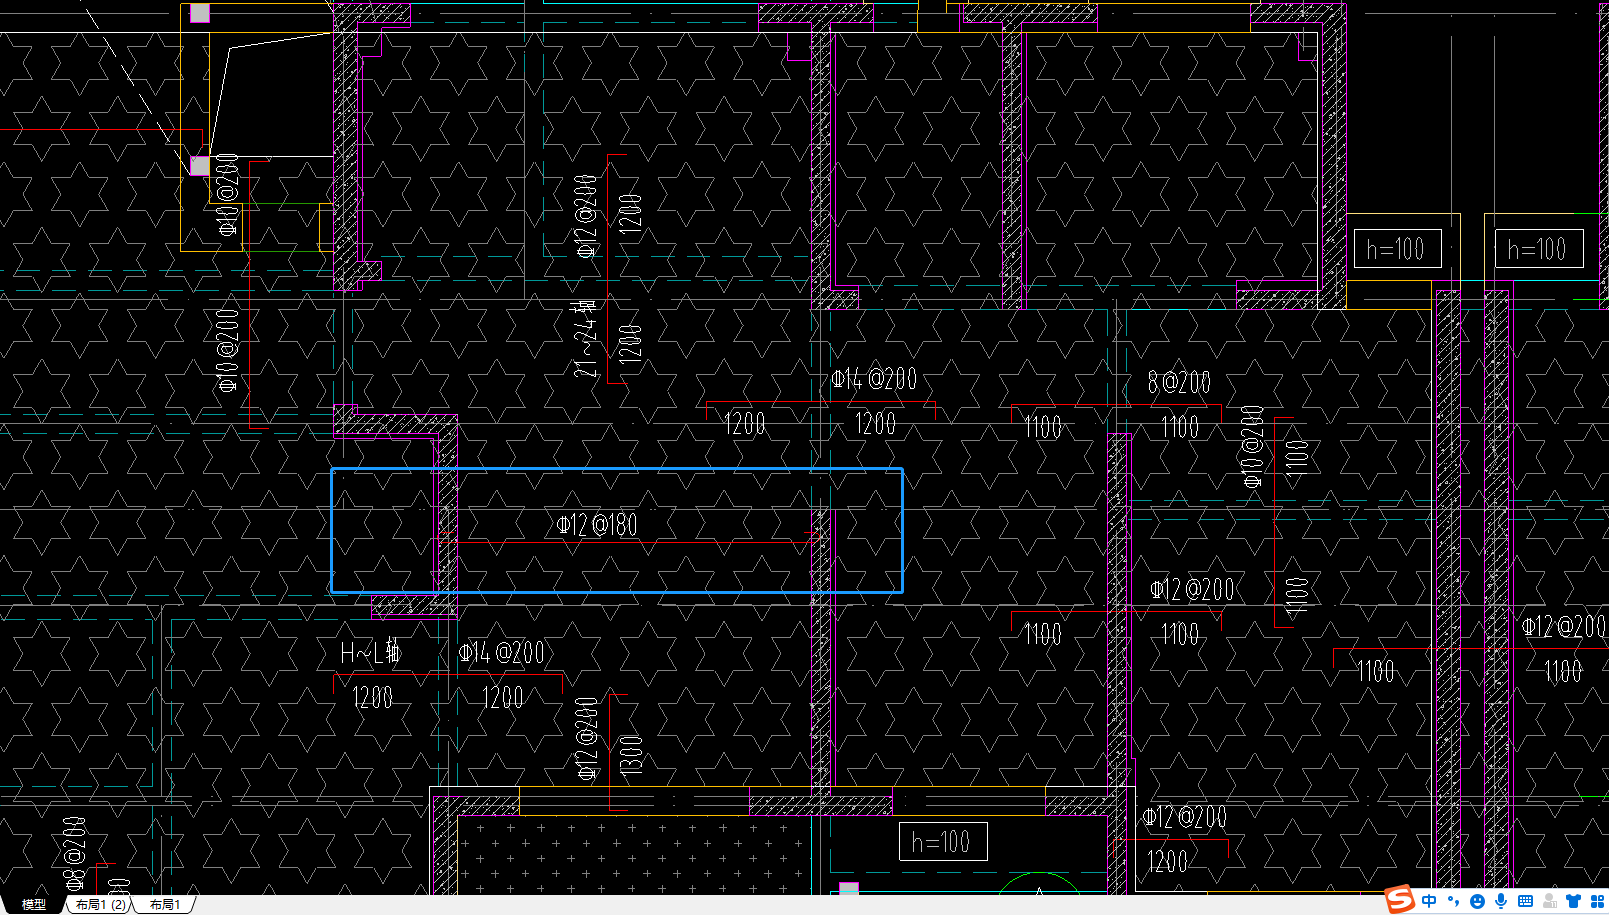Toggle Chinese/English mode via 中 icon
The width and height of the screenshot is (1609, 915).
1429,901
